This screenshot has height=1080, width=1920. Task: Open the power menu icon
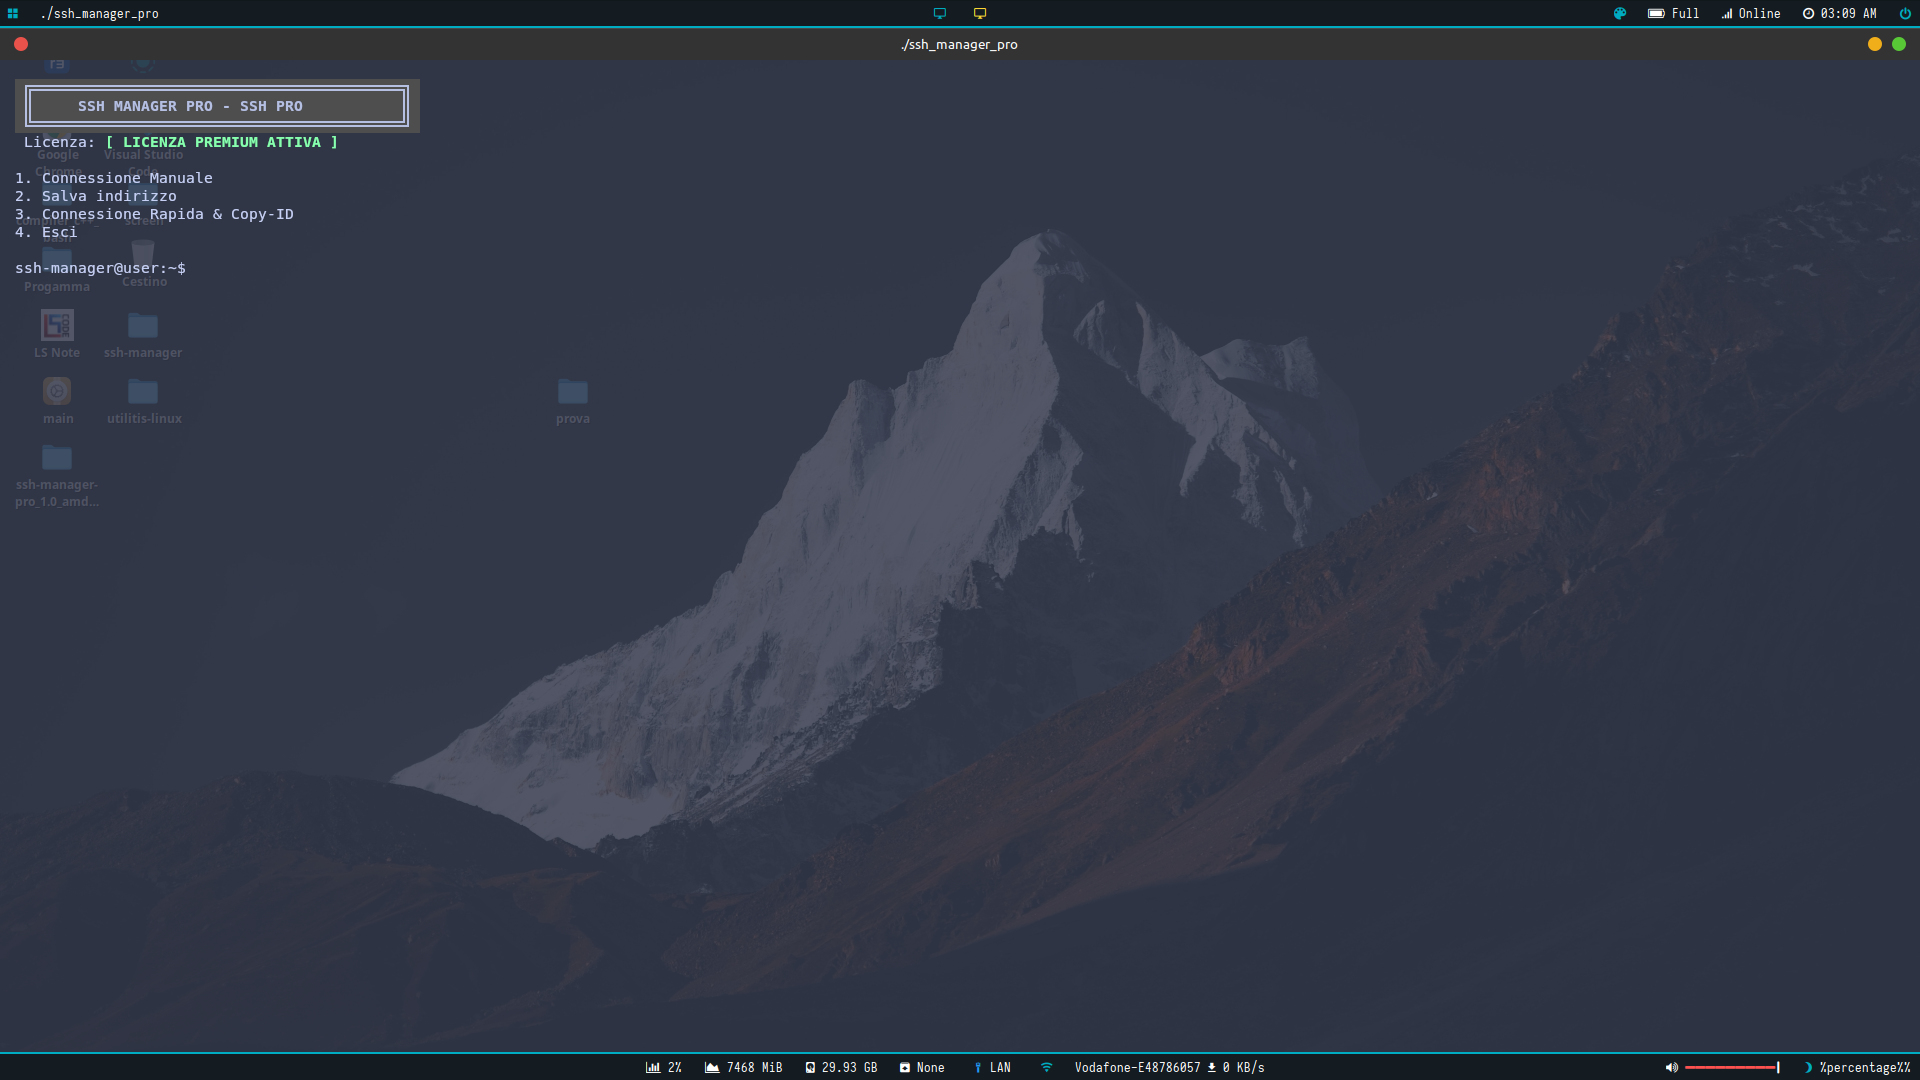click(x=1905, y=14)
